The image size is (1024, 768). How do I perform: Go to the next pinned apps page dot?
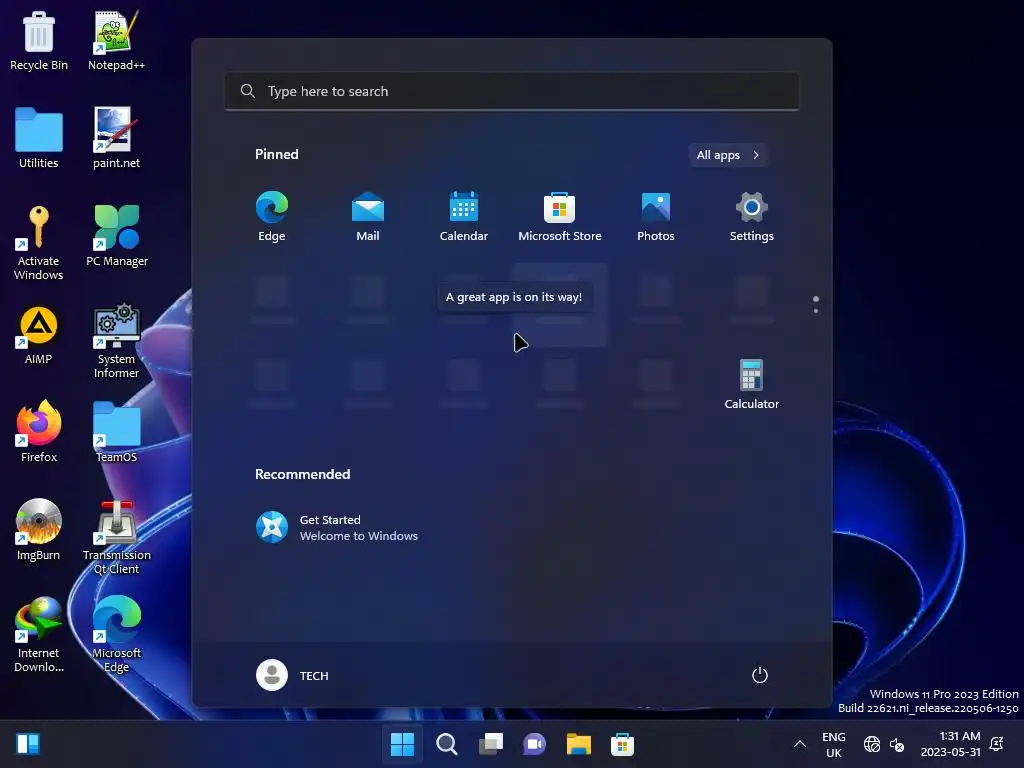tap(816, 311)
